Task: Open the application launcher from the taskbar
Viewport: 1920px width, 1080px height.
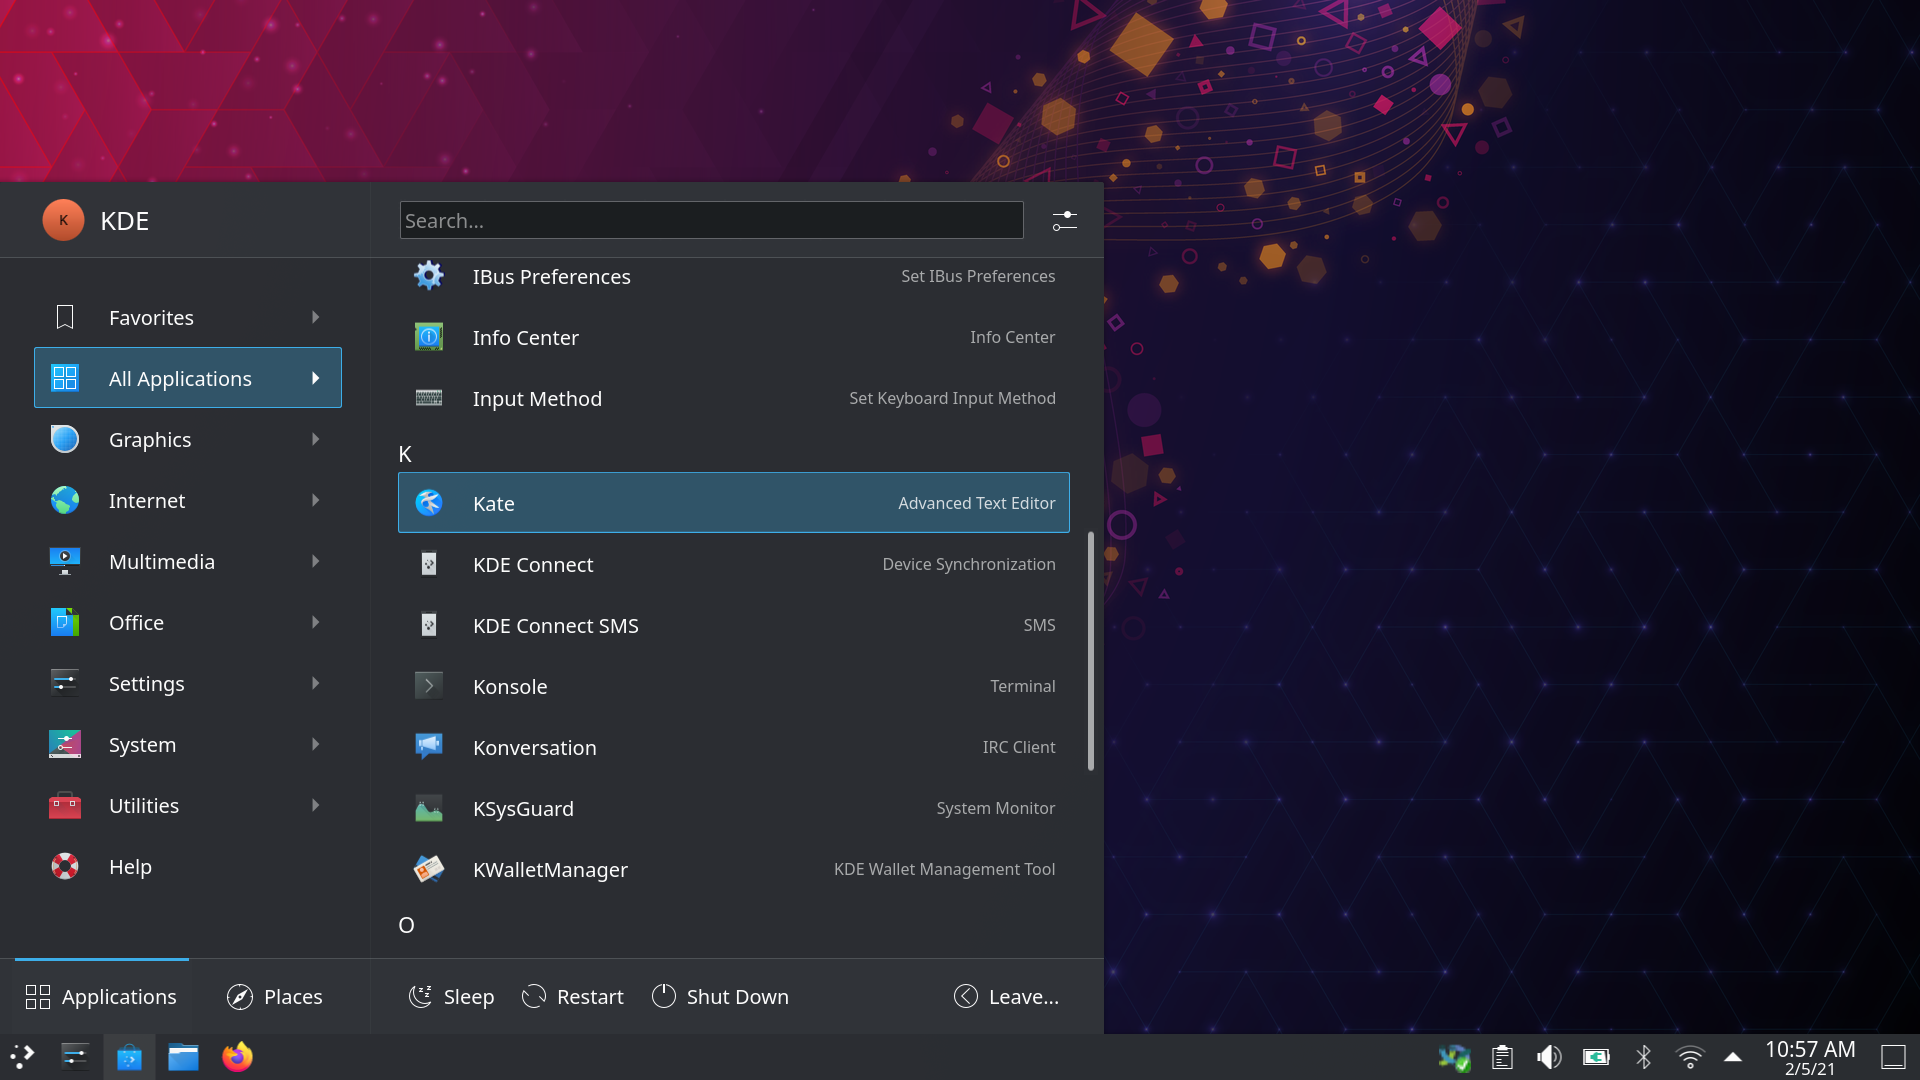Action: tap(22, 1057)
